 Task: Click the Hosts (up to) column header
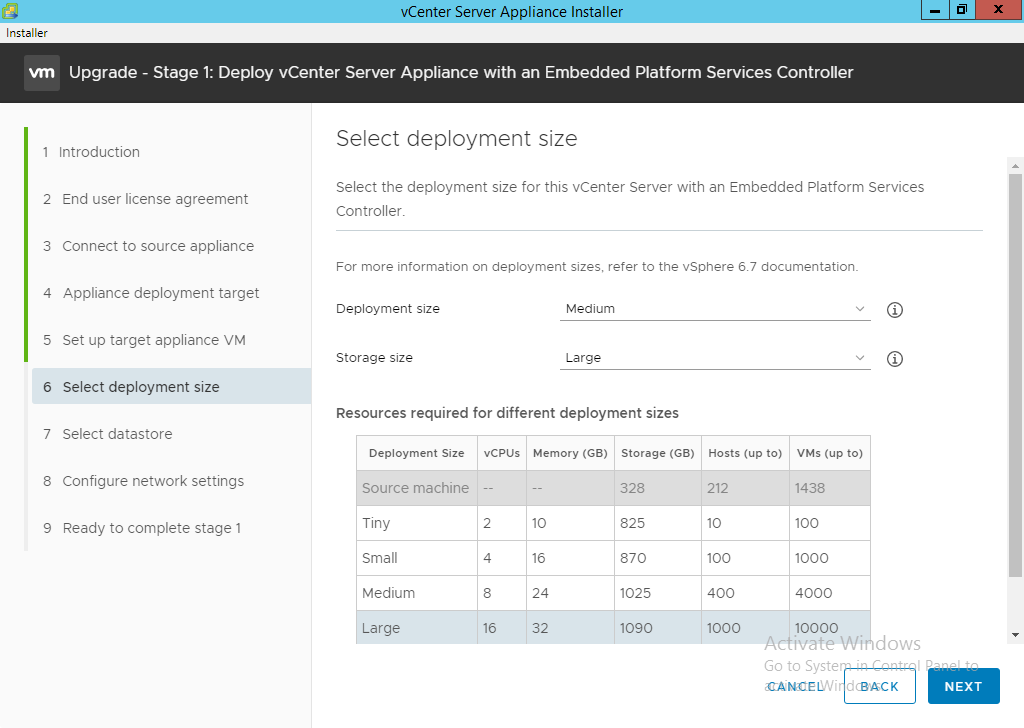point(745,453)
